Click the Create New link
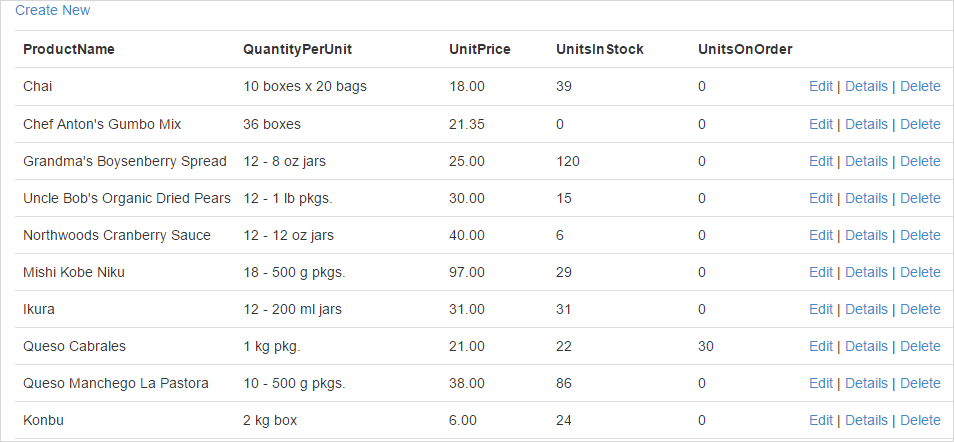The image size is (954, 442). coord(52,10)
